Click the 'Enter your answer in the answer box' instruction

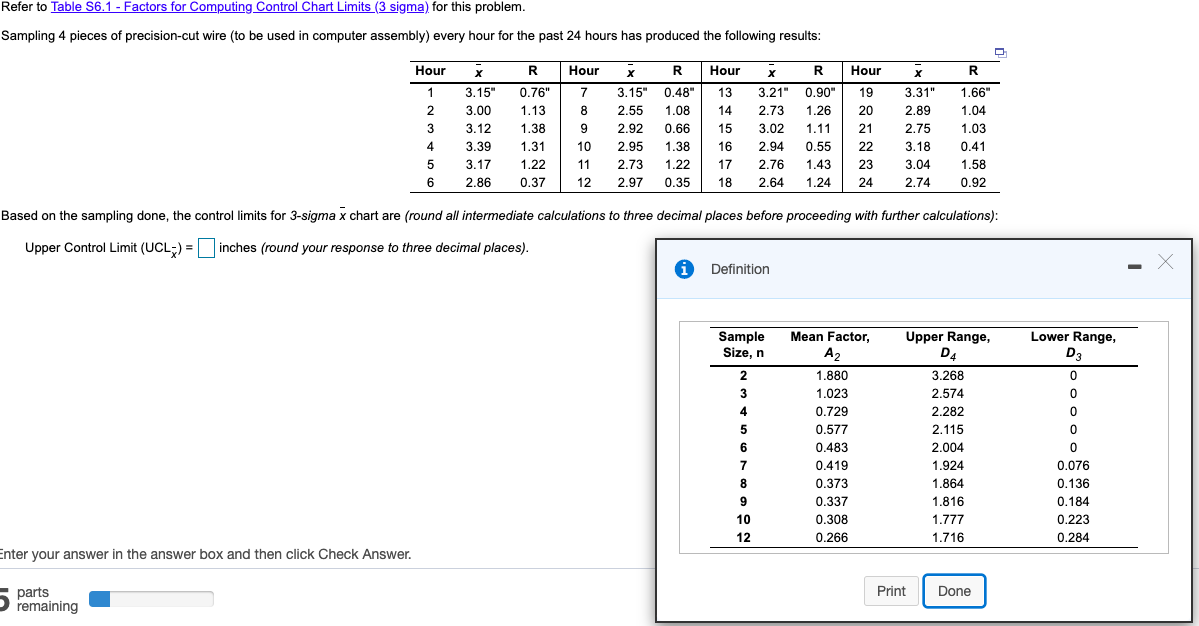[x=206, y=554]
